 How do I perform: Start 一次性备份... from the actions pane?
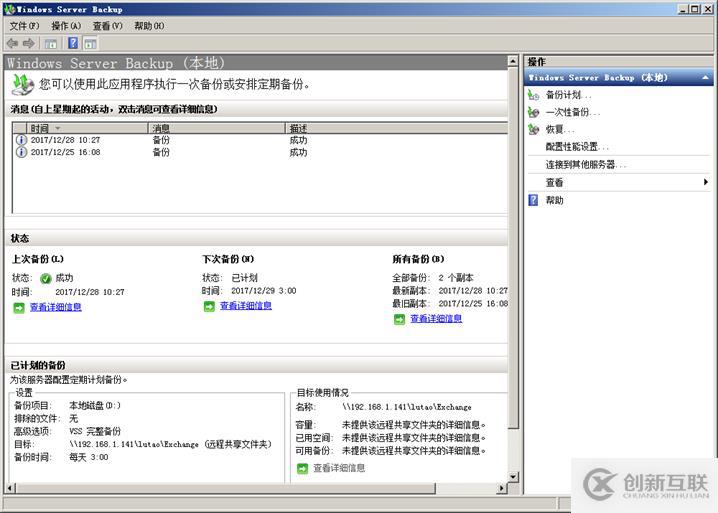[x=572, y=112]
